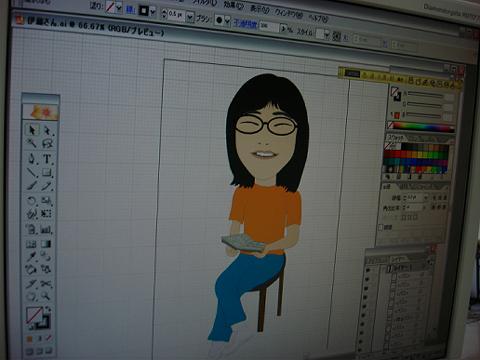This screenshot has height=360, width=480.
Task: Select the Zoom magnifier tool
Action: [46, 296]
